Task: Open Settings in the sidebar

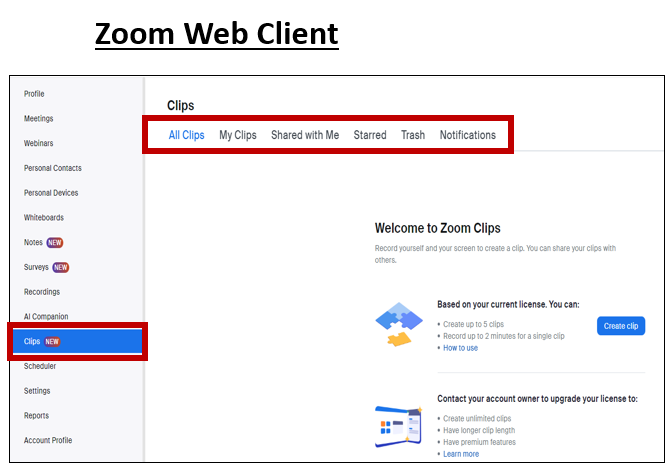Action: [x=37, y=391]
